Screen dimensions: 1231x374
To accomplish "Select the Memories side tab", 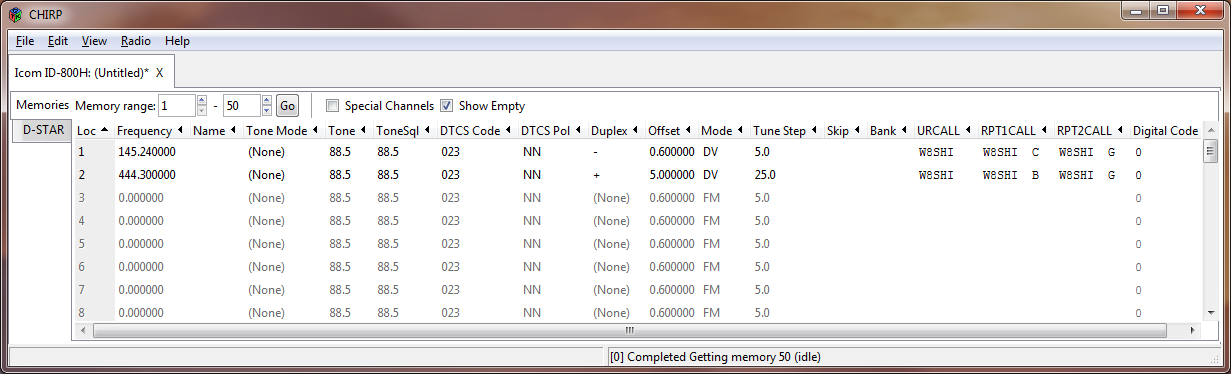I will point(42,105).
